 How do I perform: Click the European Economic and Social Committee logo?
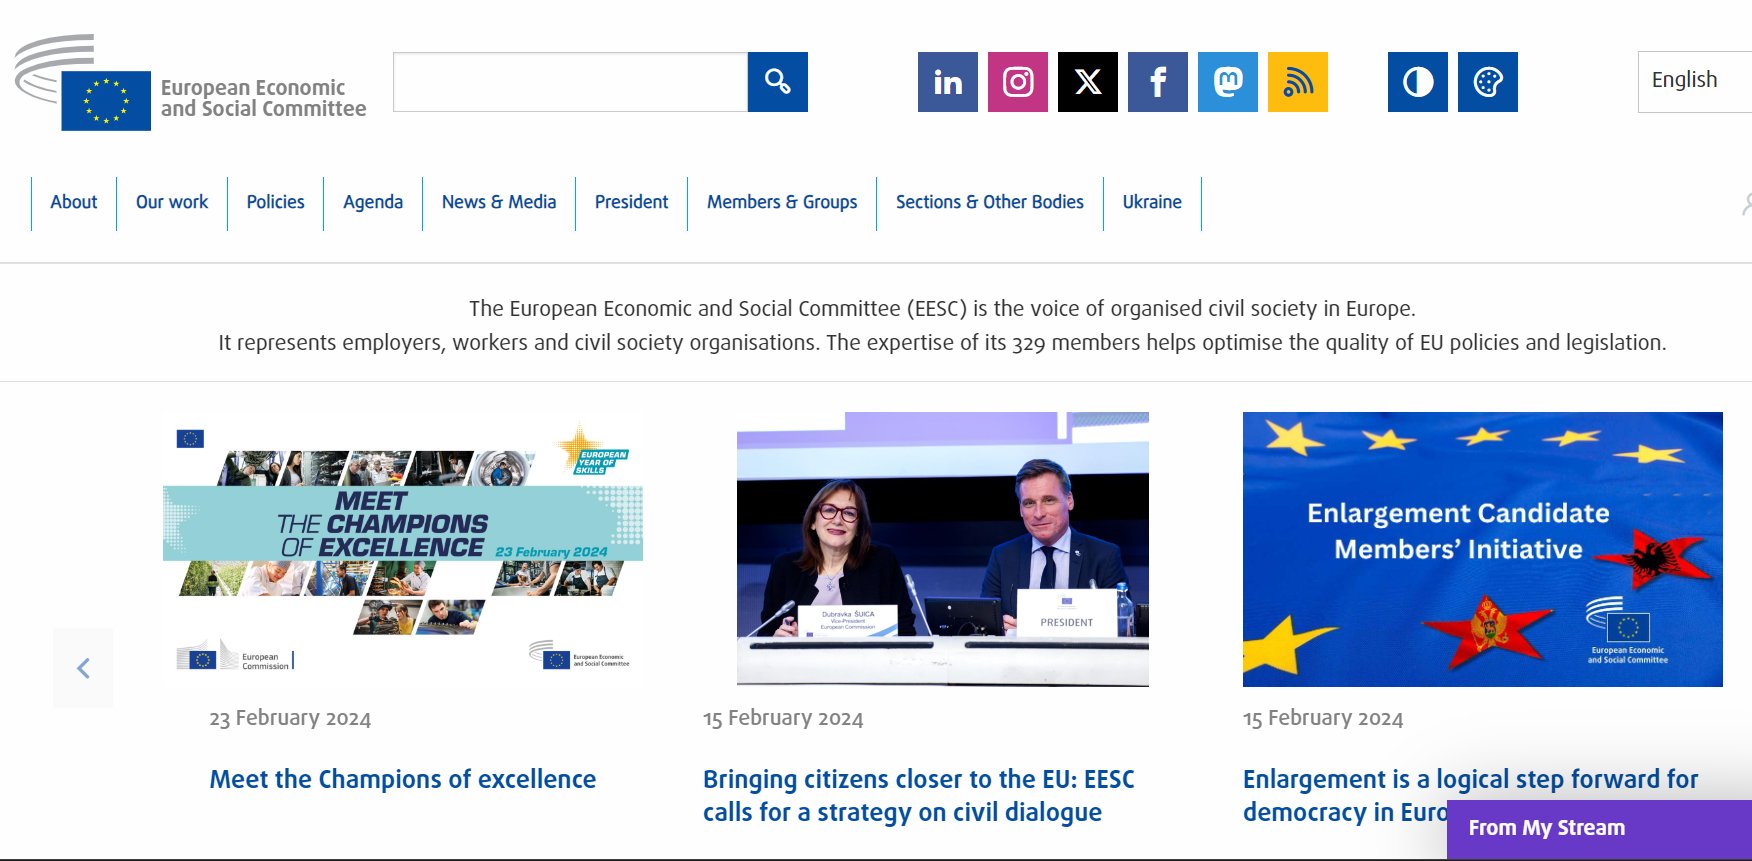(x=190, y=84)
